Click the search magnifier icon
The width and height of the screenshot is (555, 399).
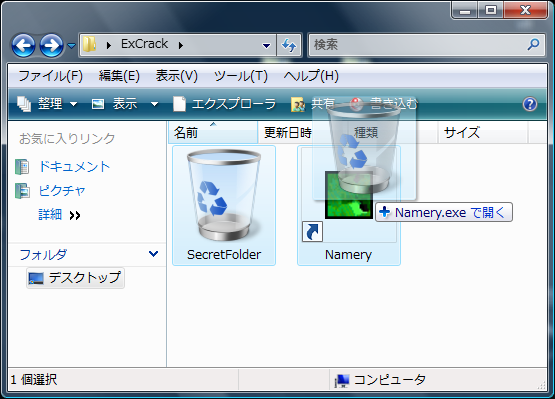(533, 45)
